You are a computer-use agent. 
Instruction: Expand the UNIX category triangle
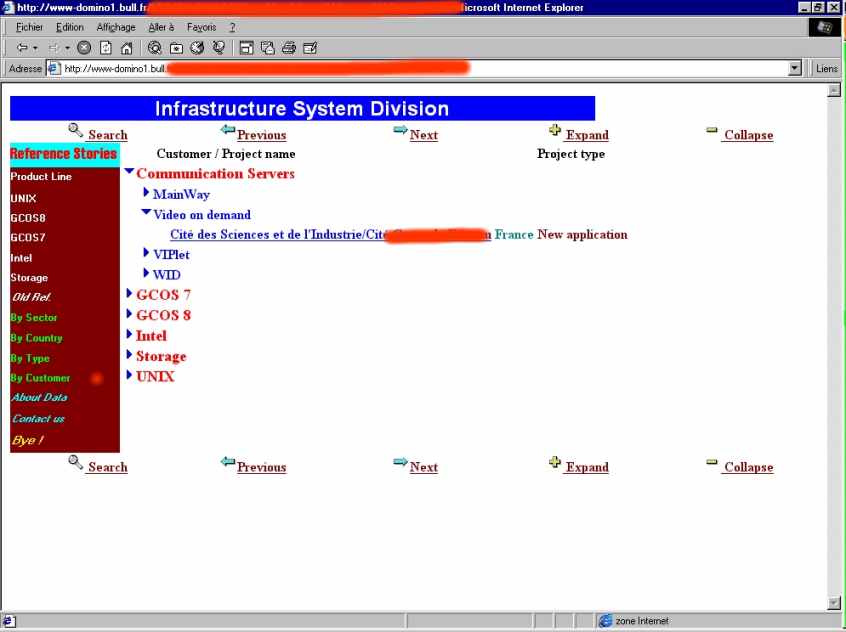129,375
